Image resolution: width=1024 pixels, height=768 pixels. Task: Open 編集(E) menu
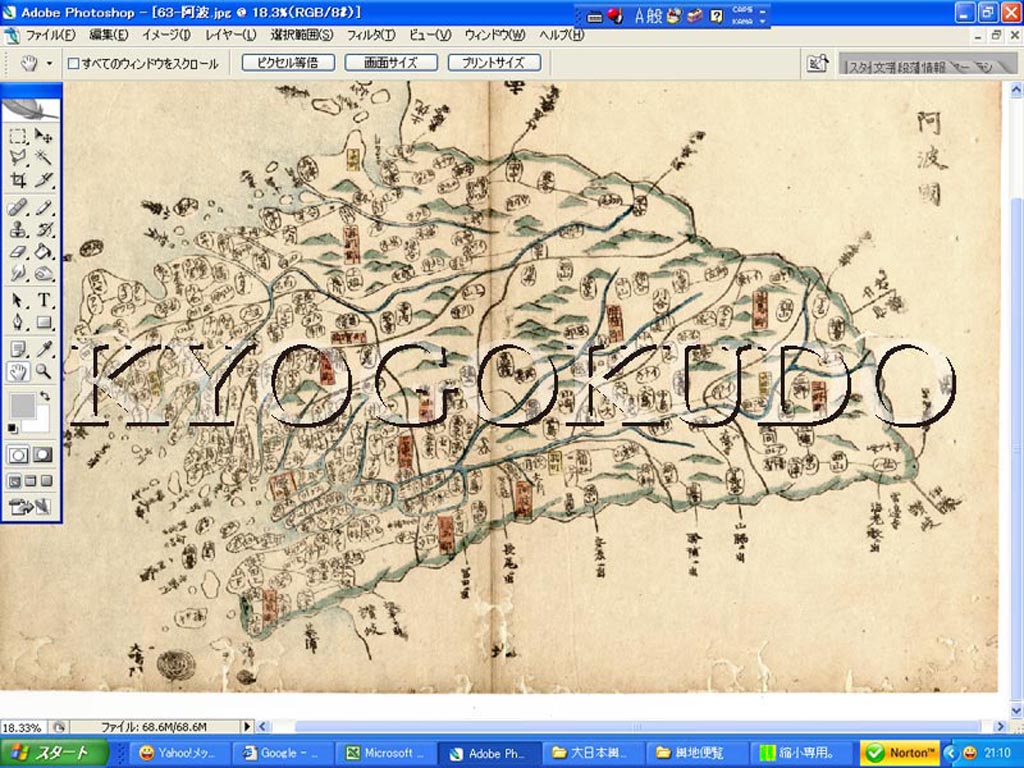click(x=108, y=35)
